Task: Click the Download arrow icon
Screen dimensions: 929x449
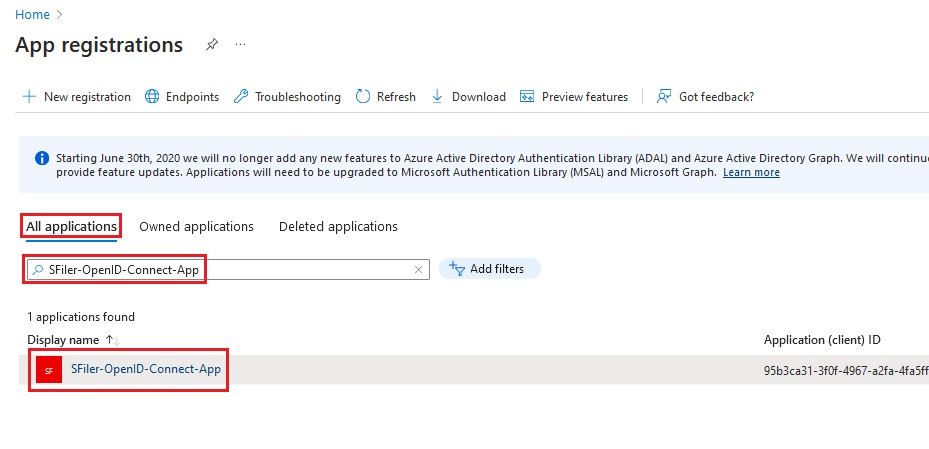Action: (x=437, y=97)
